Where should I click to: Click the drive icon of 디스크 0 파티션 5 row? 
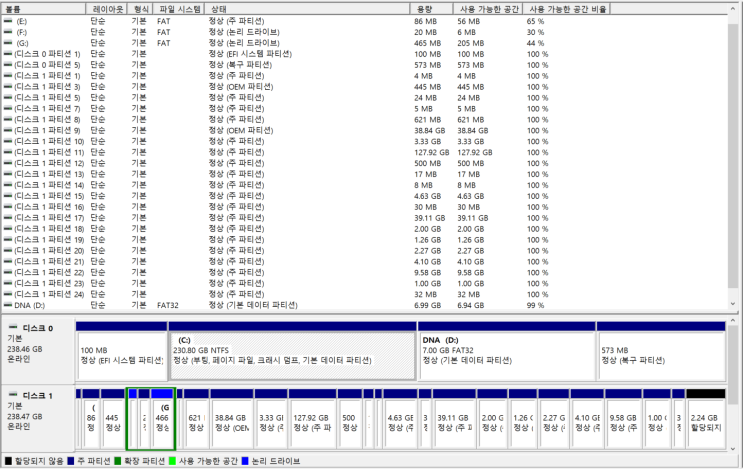8,64
